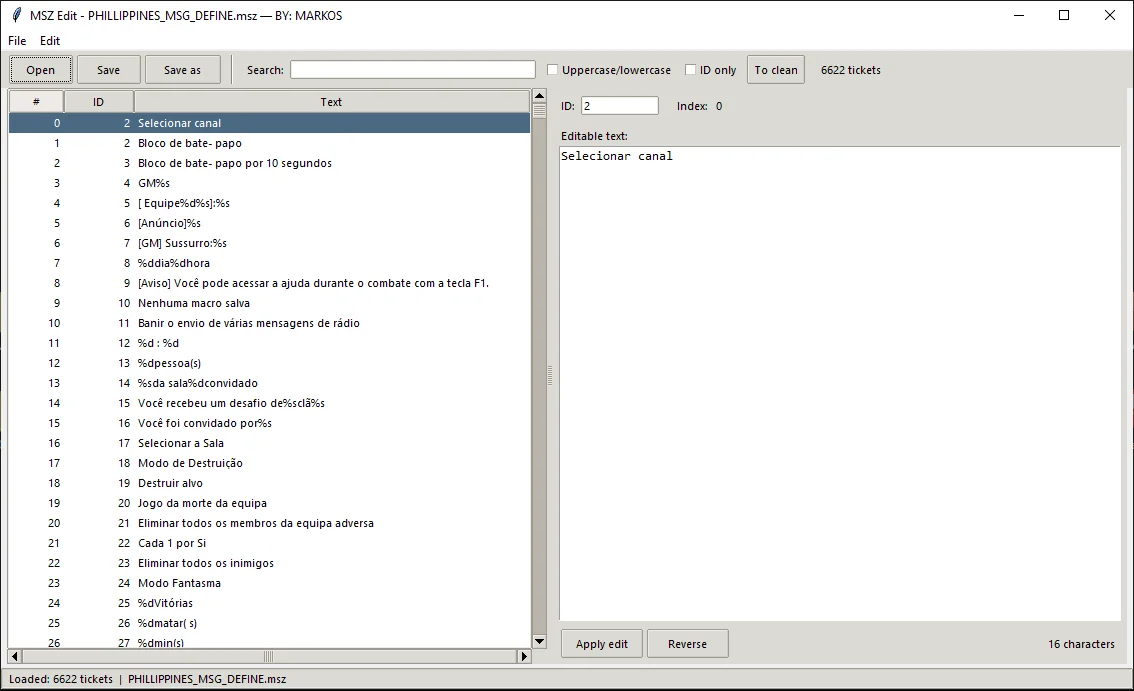Select the row 'Jogo da morte da equipa'
The height and width of the screenshot is (691, 1134).
tap(269, 504)
